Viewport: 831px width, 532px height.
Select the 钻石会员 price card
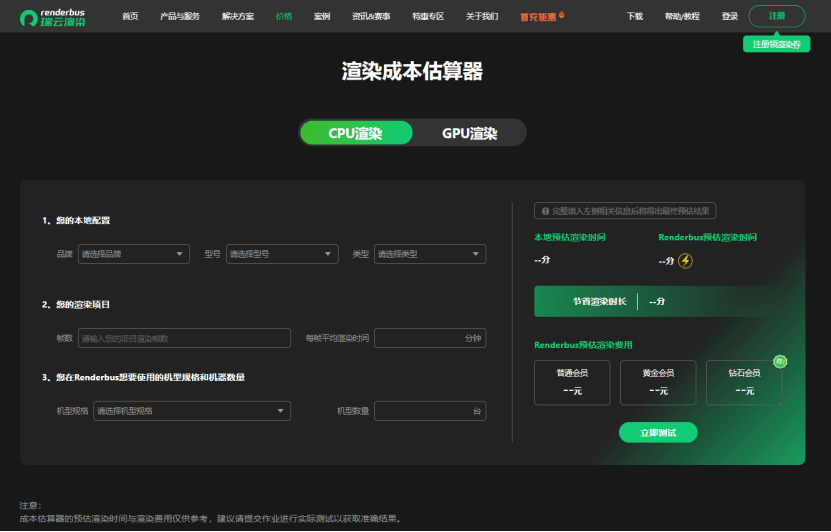click(x=744, y=383)
